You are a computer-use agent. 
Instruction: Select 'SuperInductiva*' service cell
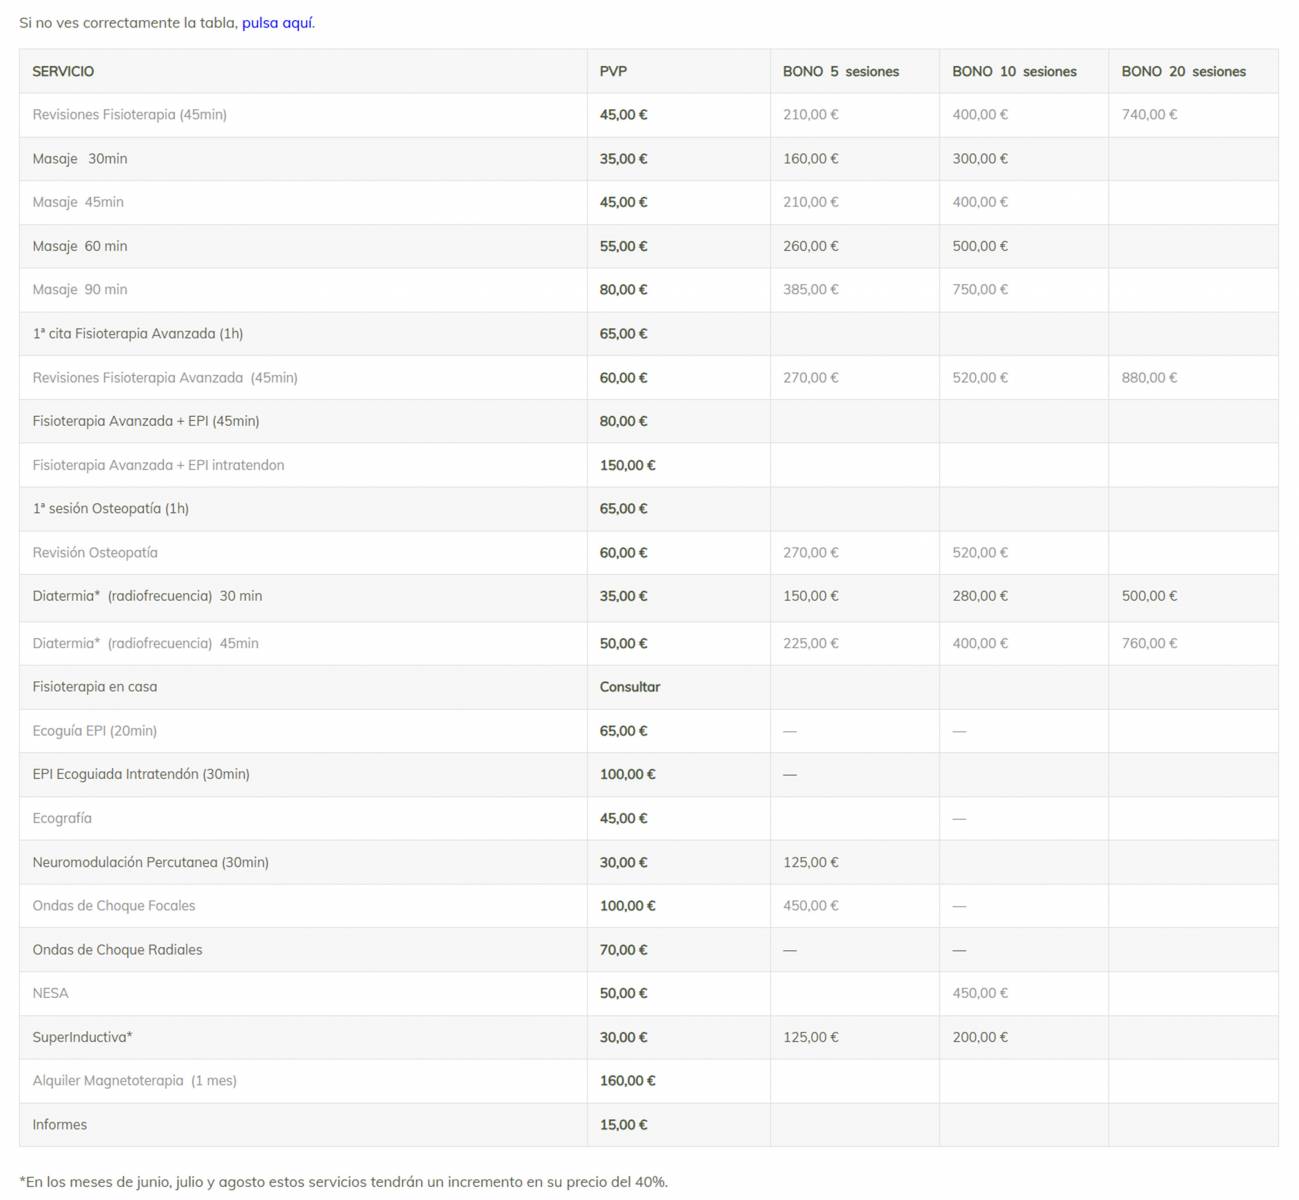[x=82, y=1037]
